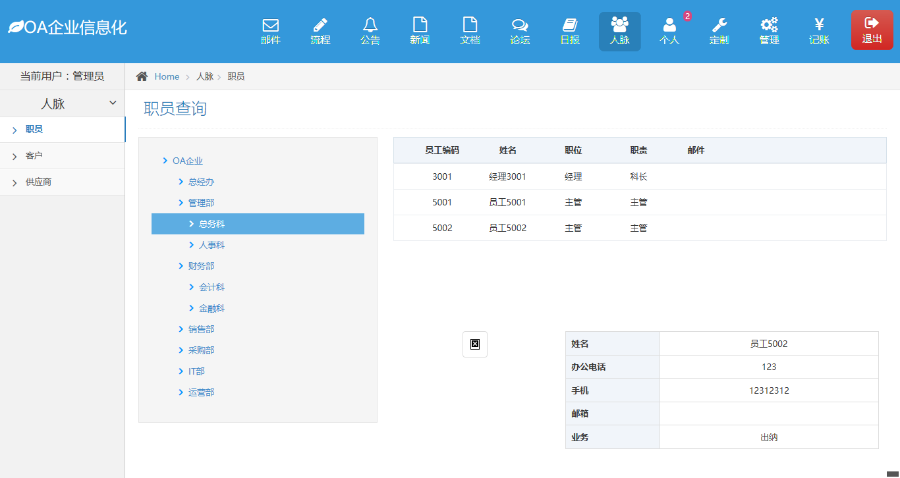Select the highlighted 总务科 tree node

(x=258, y=224)
